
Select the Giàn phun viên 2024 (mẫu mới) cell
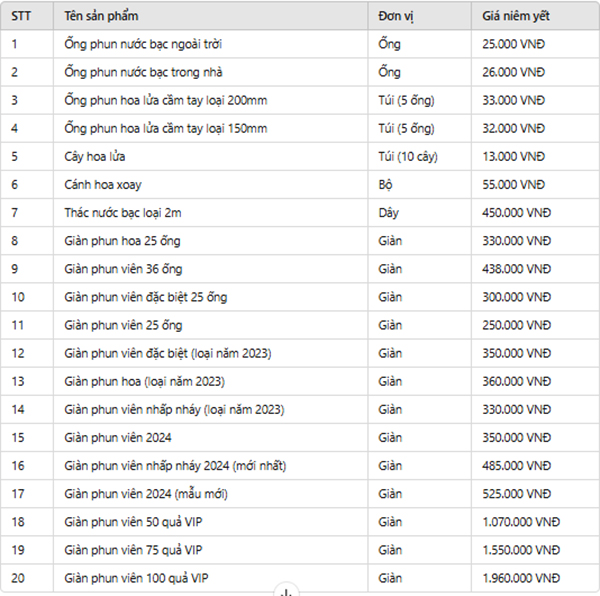point(147,494)
